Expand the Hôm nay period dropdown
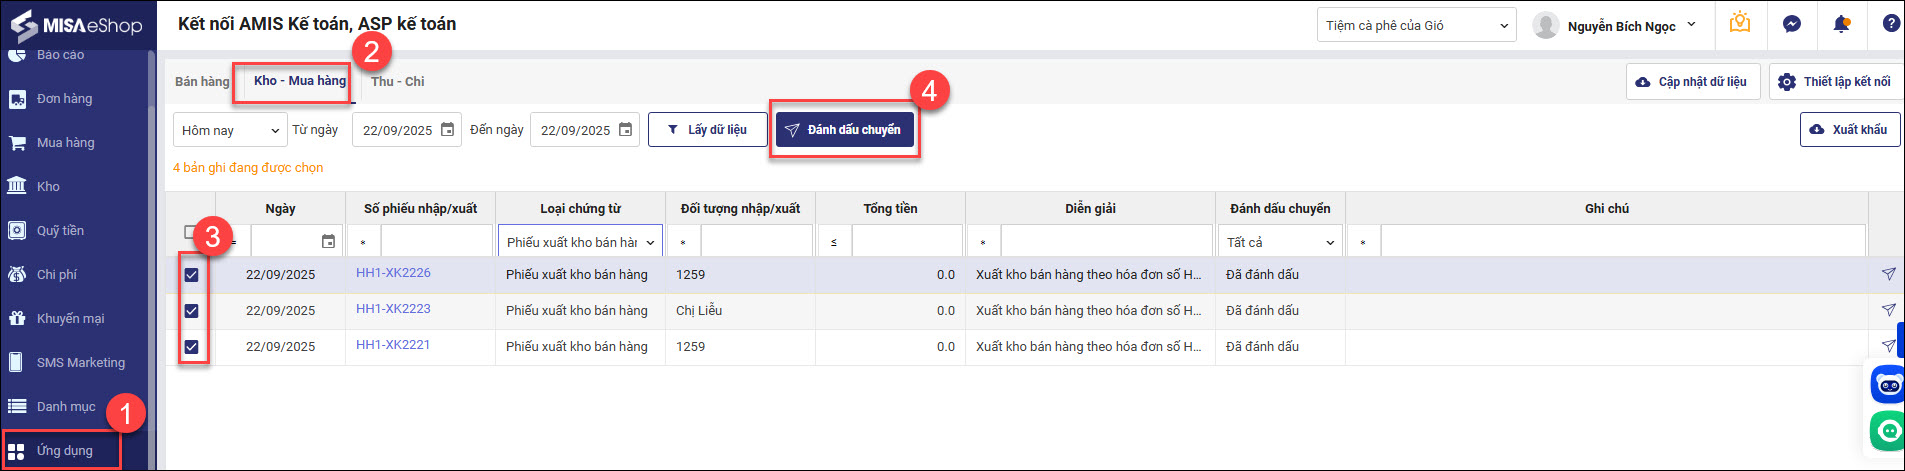The width and height of the screenshot is (1905, 471). 231,130
